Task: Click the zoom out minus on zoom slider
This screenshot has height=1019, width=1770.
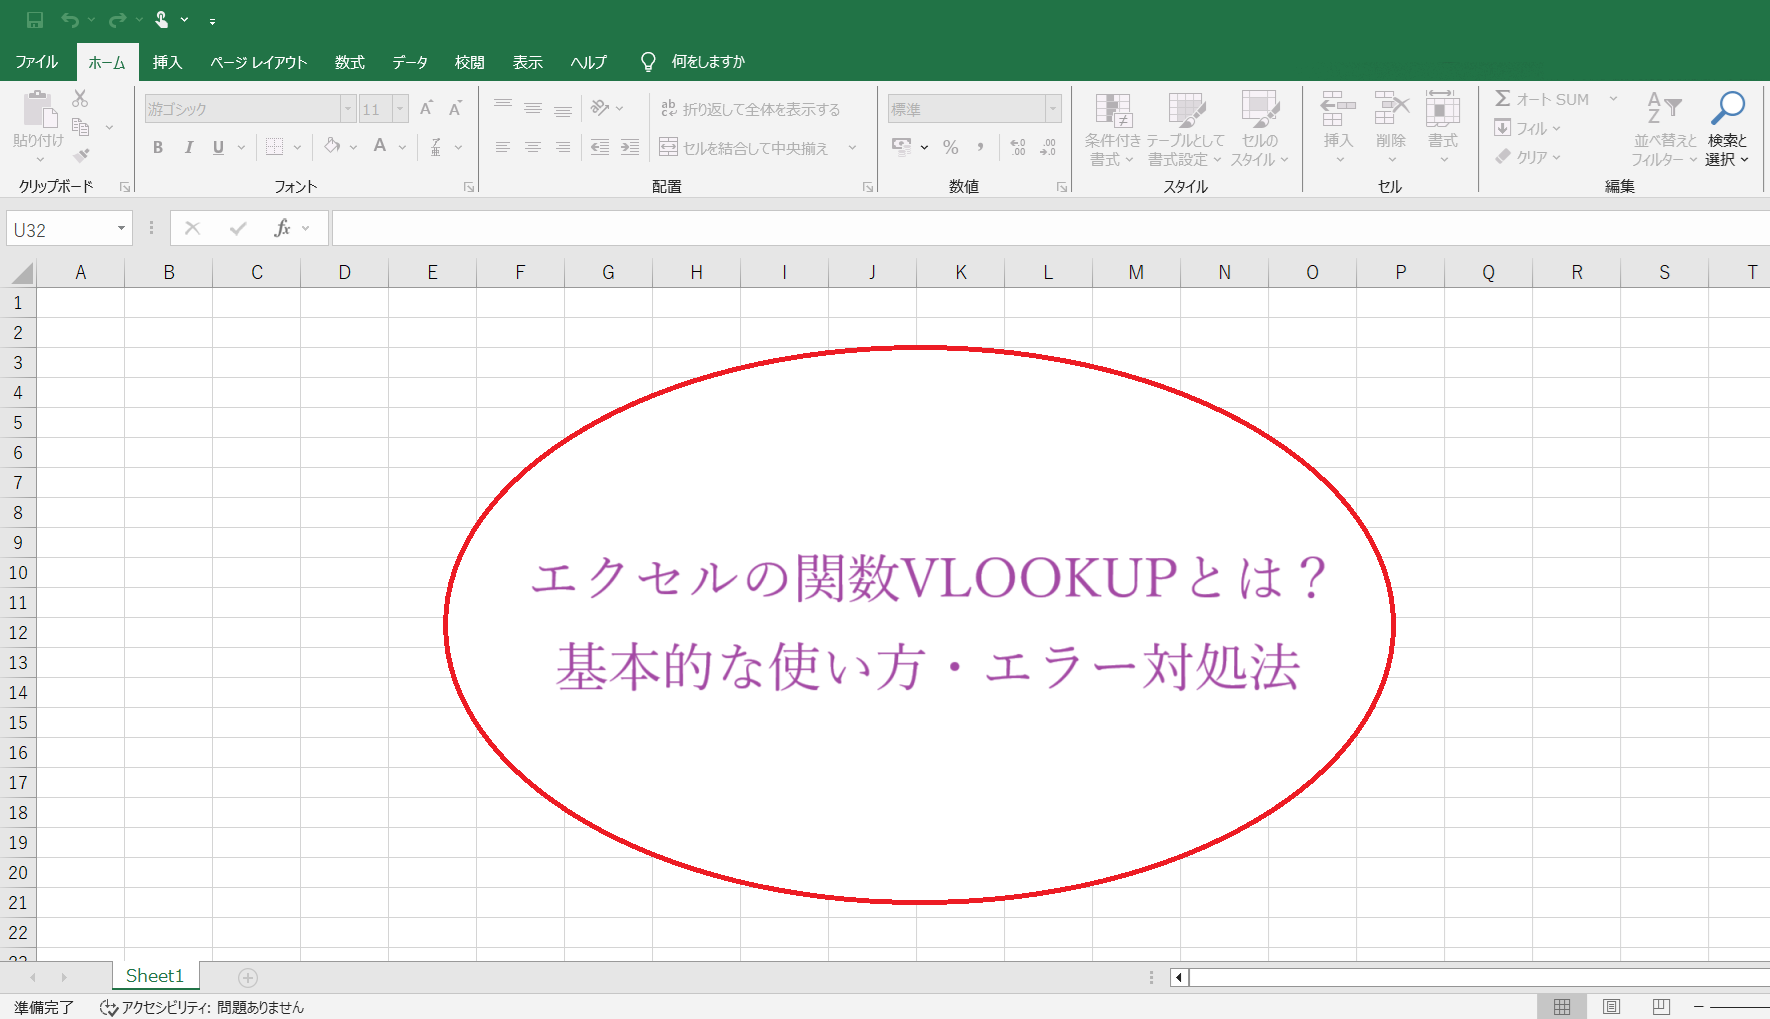Action: coord(1698,1006)
